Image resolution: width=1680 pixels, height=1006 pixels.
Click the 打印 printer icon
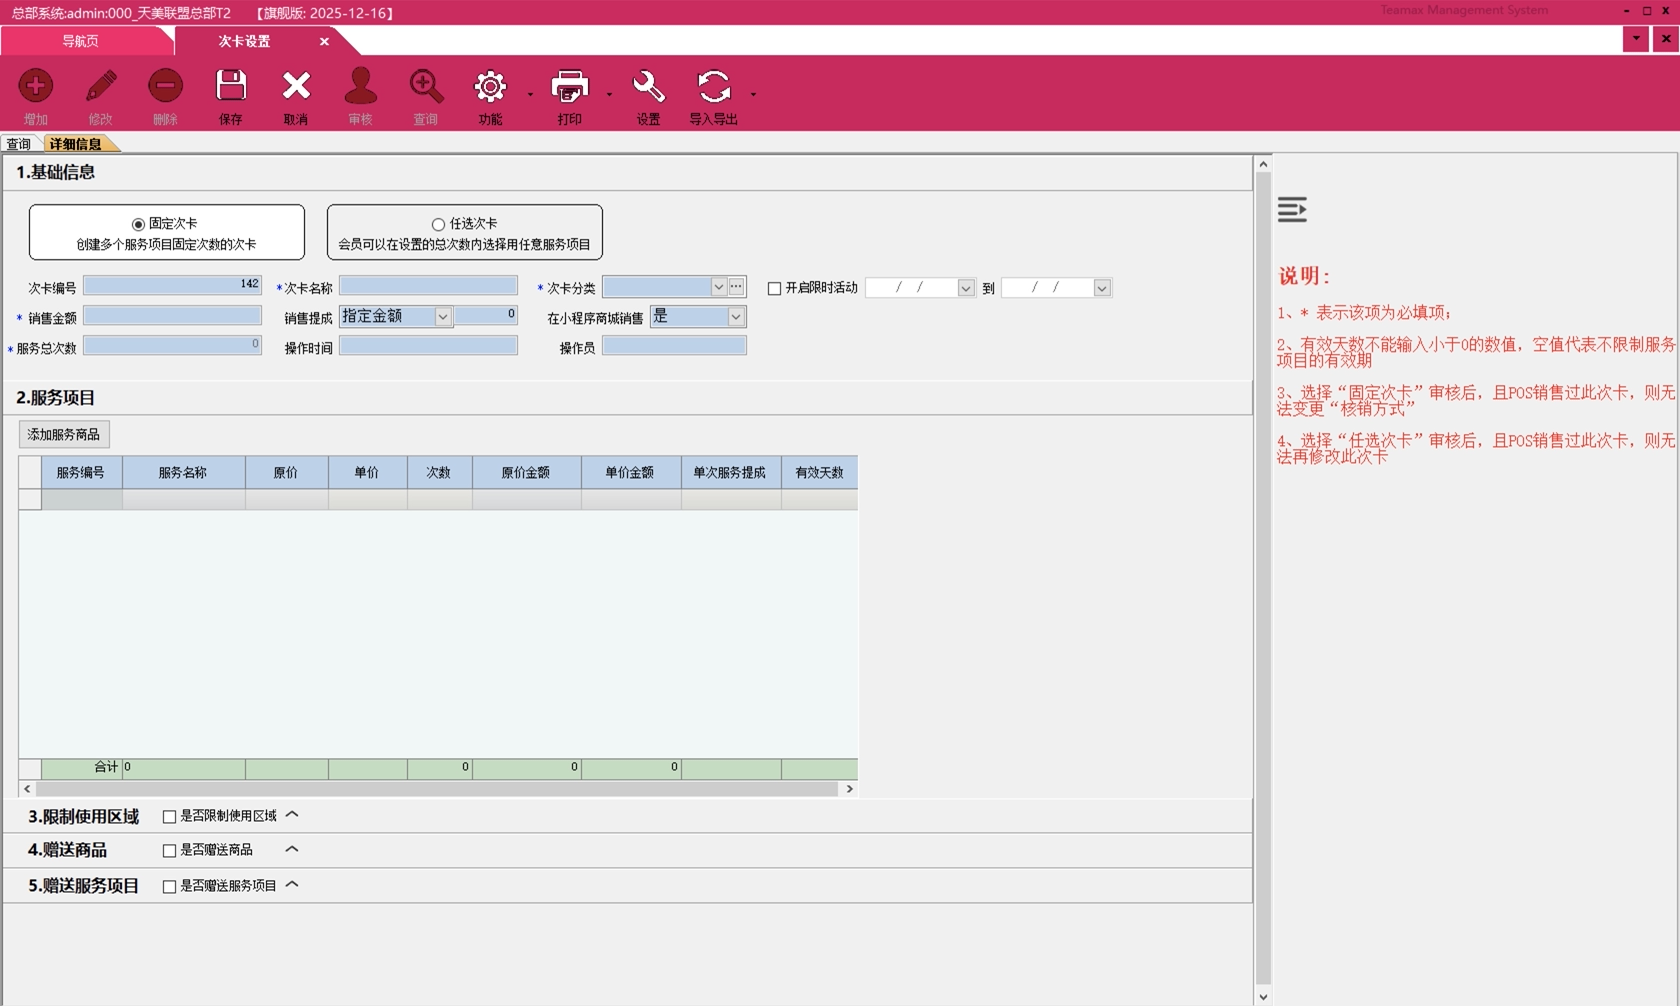[x=570, y=87]
